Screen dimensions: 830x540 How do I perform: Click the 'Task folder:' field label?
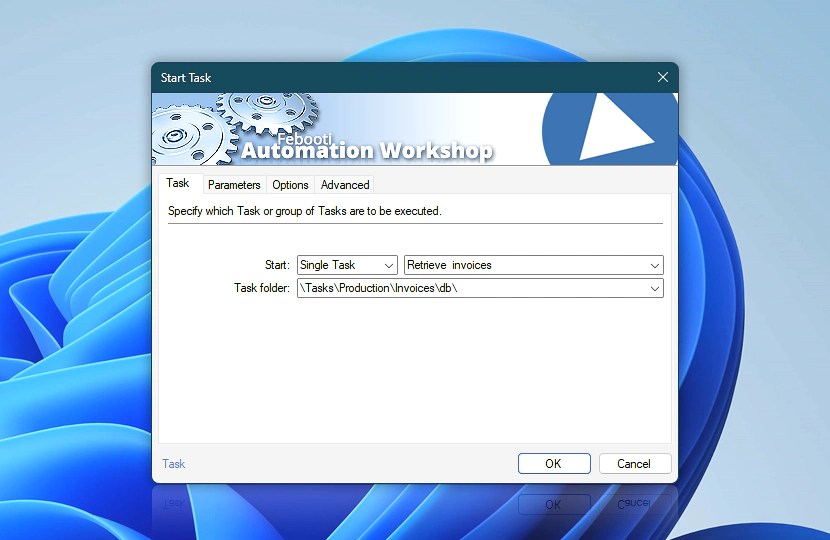point(261,288)
